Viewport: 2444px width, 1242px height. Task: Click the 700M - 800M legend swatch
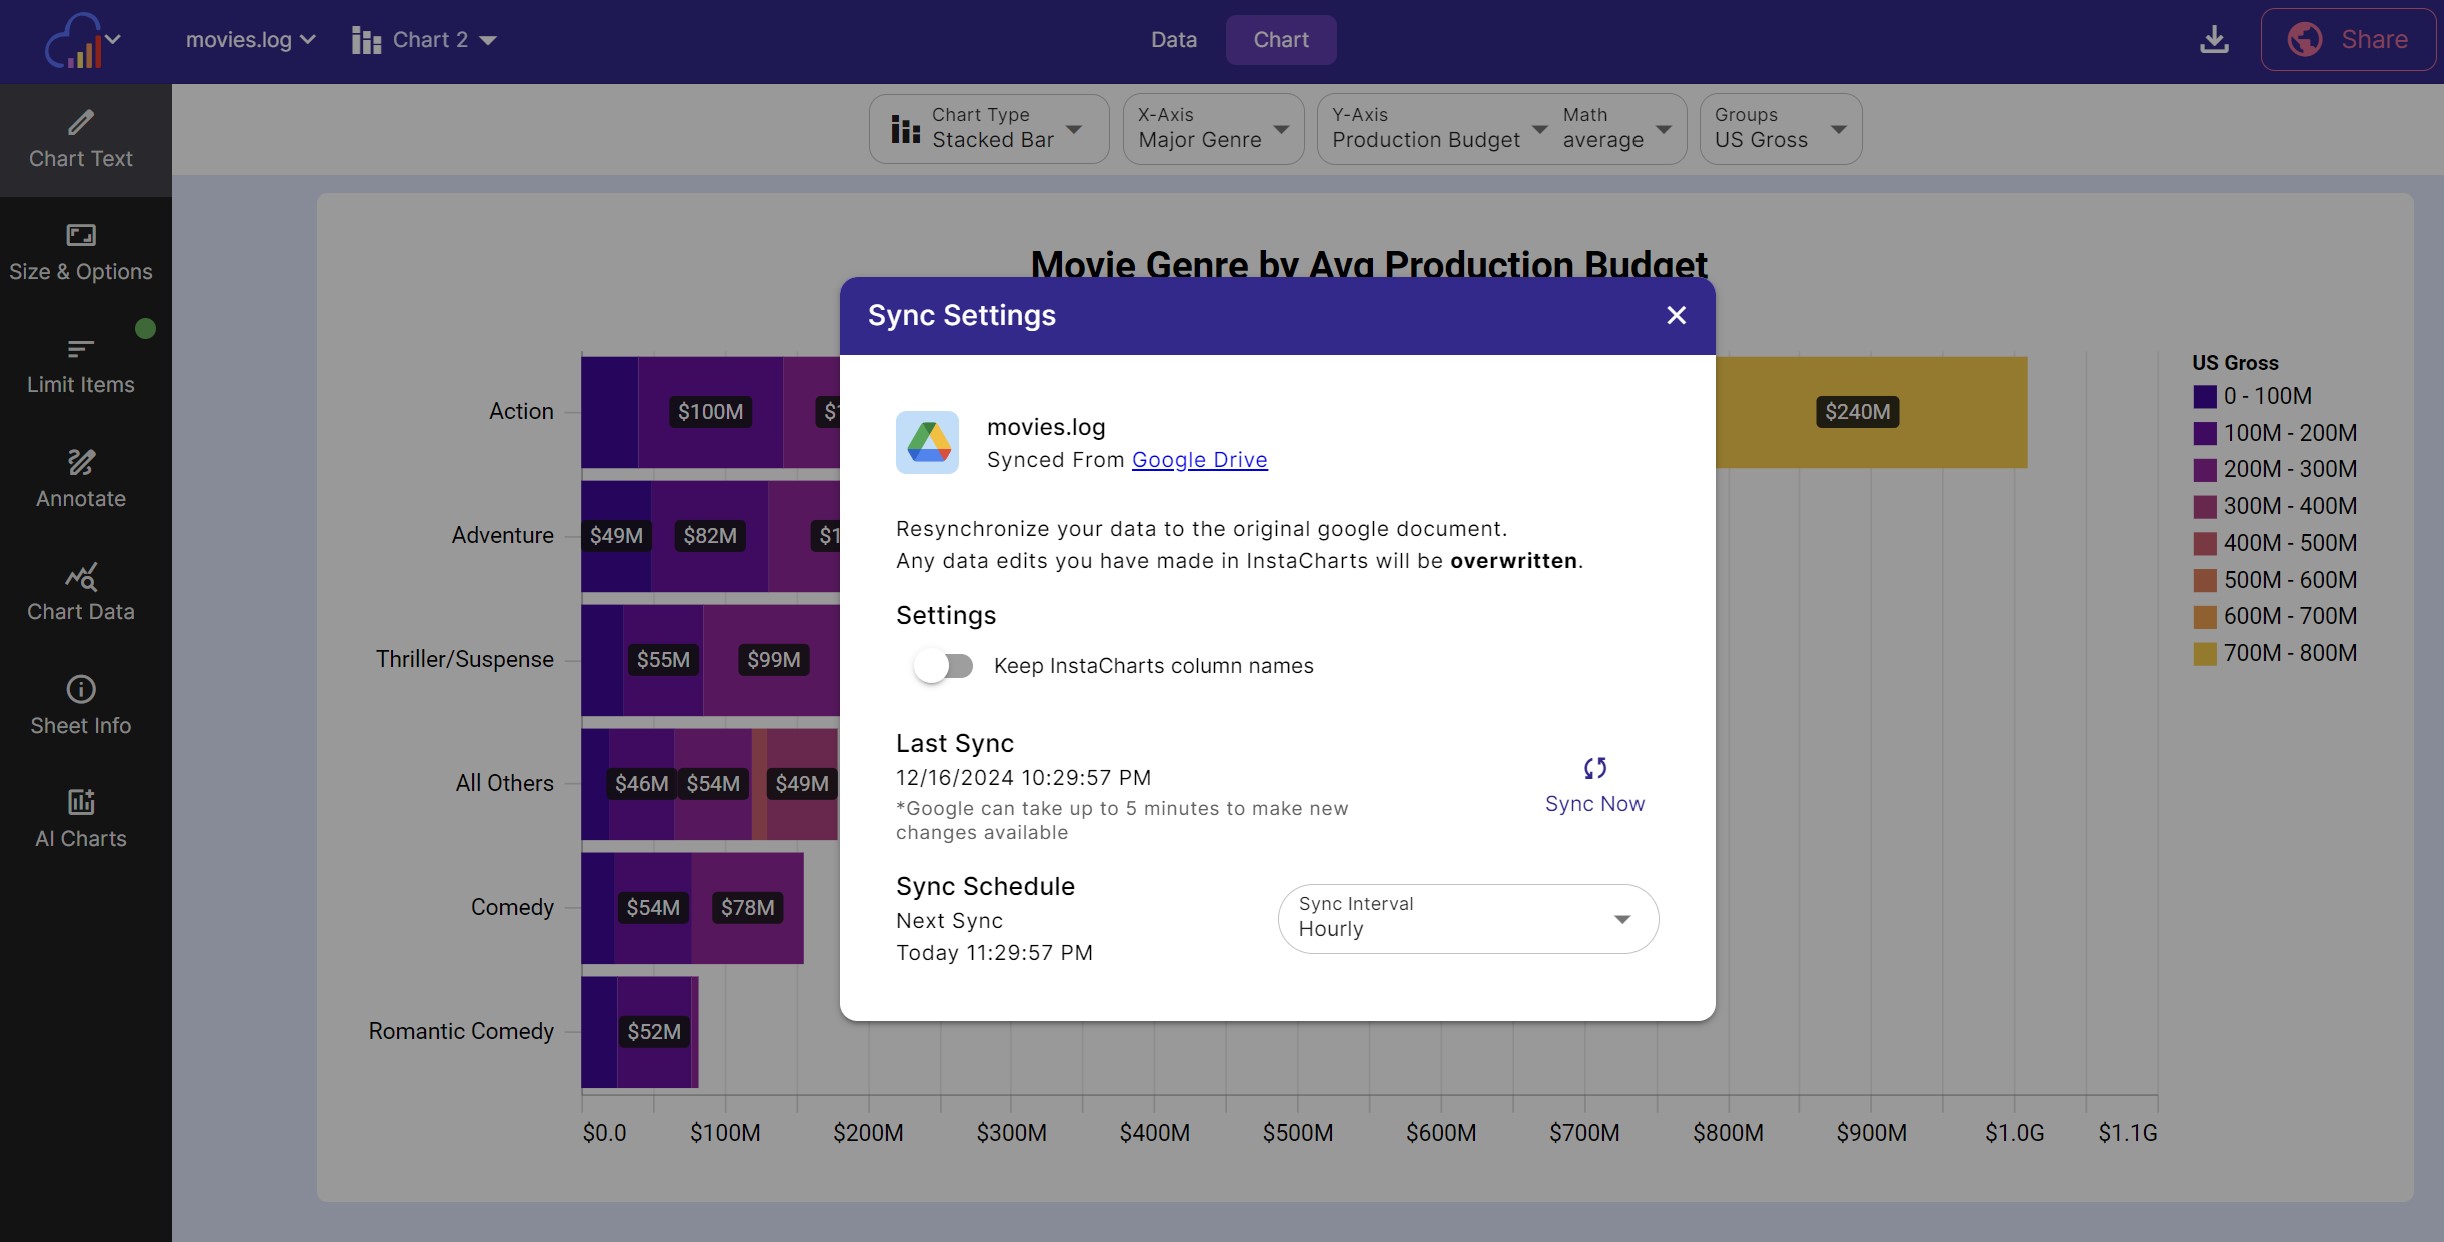2205,654
